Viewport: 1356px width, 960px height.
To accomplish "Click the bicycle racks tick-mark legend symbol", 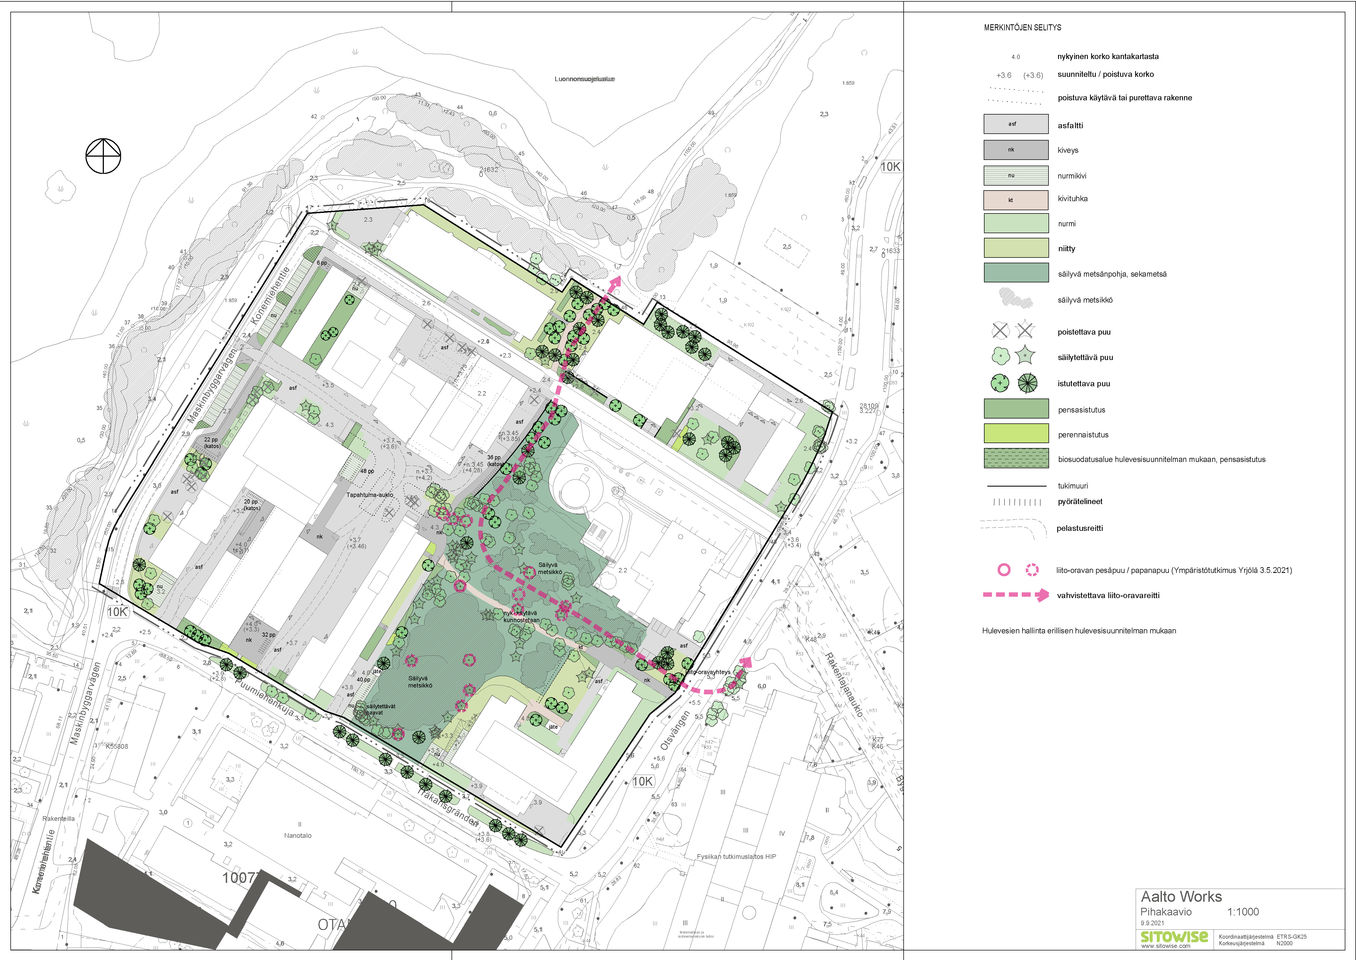I will [x=1015, y=502].
